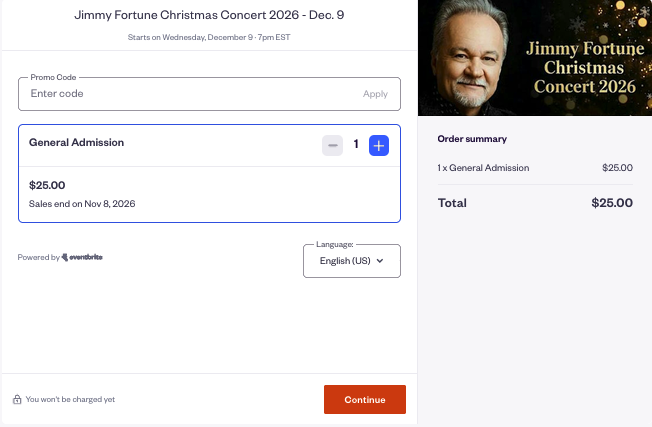Screen dimensions: 652x427
Task: Click the 1 x General Admission line item
Action: (483, 168)
